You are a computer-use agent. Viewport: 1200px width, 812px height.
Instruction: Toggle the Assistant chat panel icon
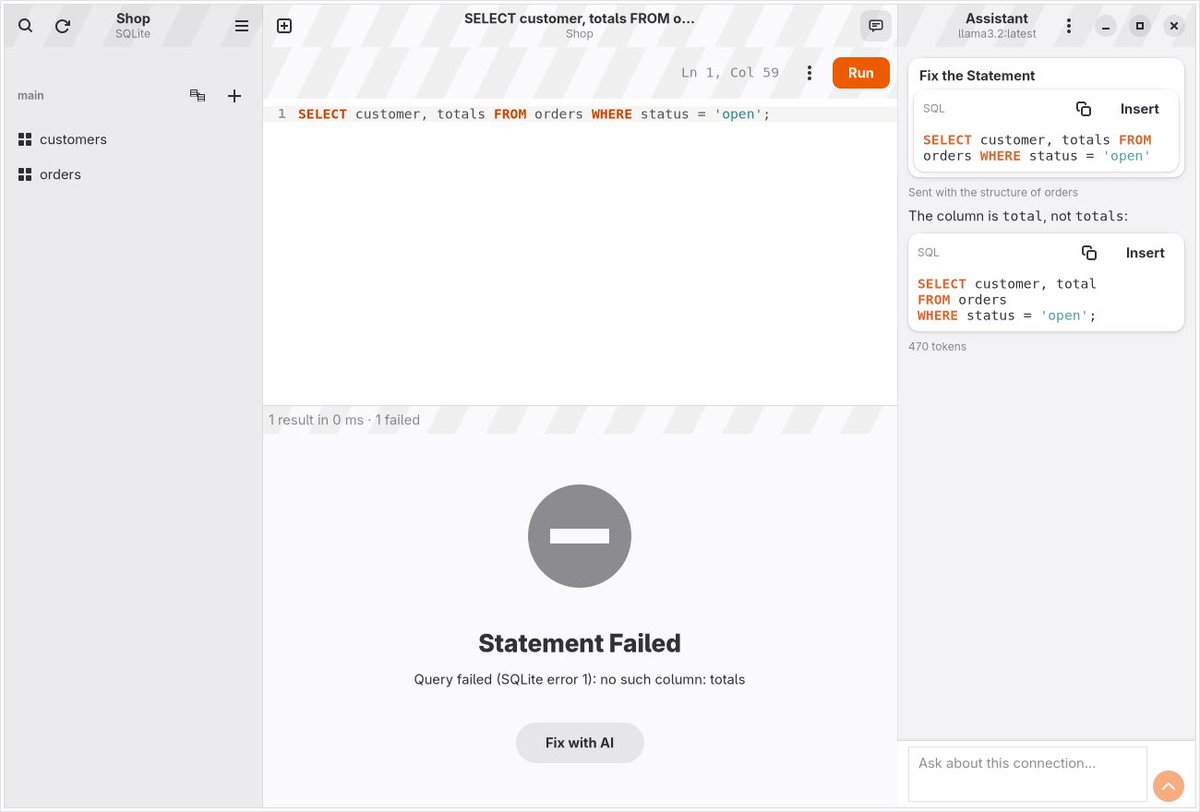tap(876, 26)
